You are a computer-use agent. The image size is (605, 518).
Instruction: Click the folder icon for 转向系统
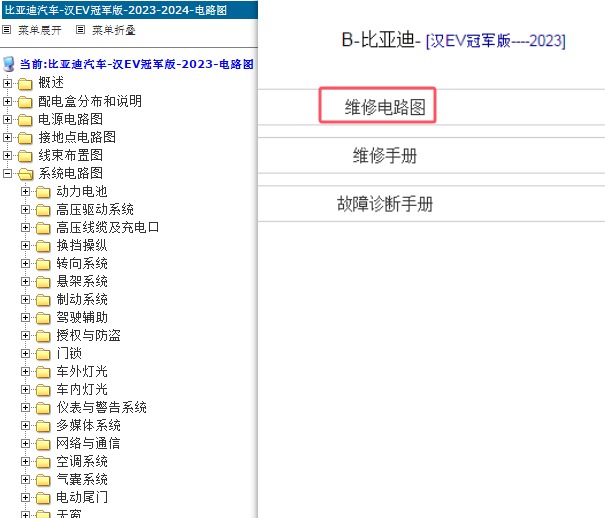coord(43,264)
